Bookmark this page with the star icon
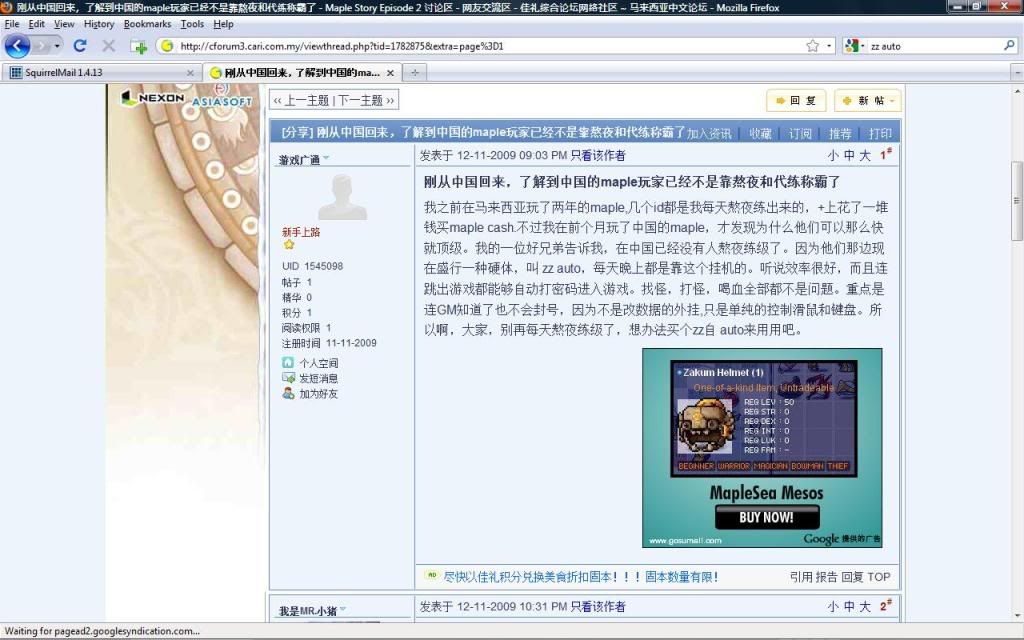The width and height of the screenshot is (1024, 640). pyautogui.click(x=812, y=46)
